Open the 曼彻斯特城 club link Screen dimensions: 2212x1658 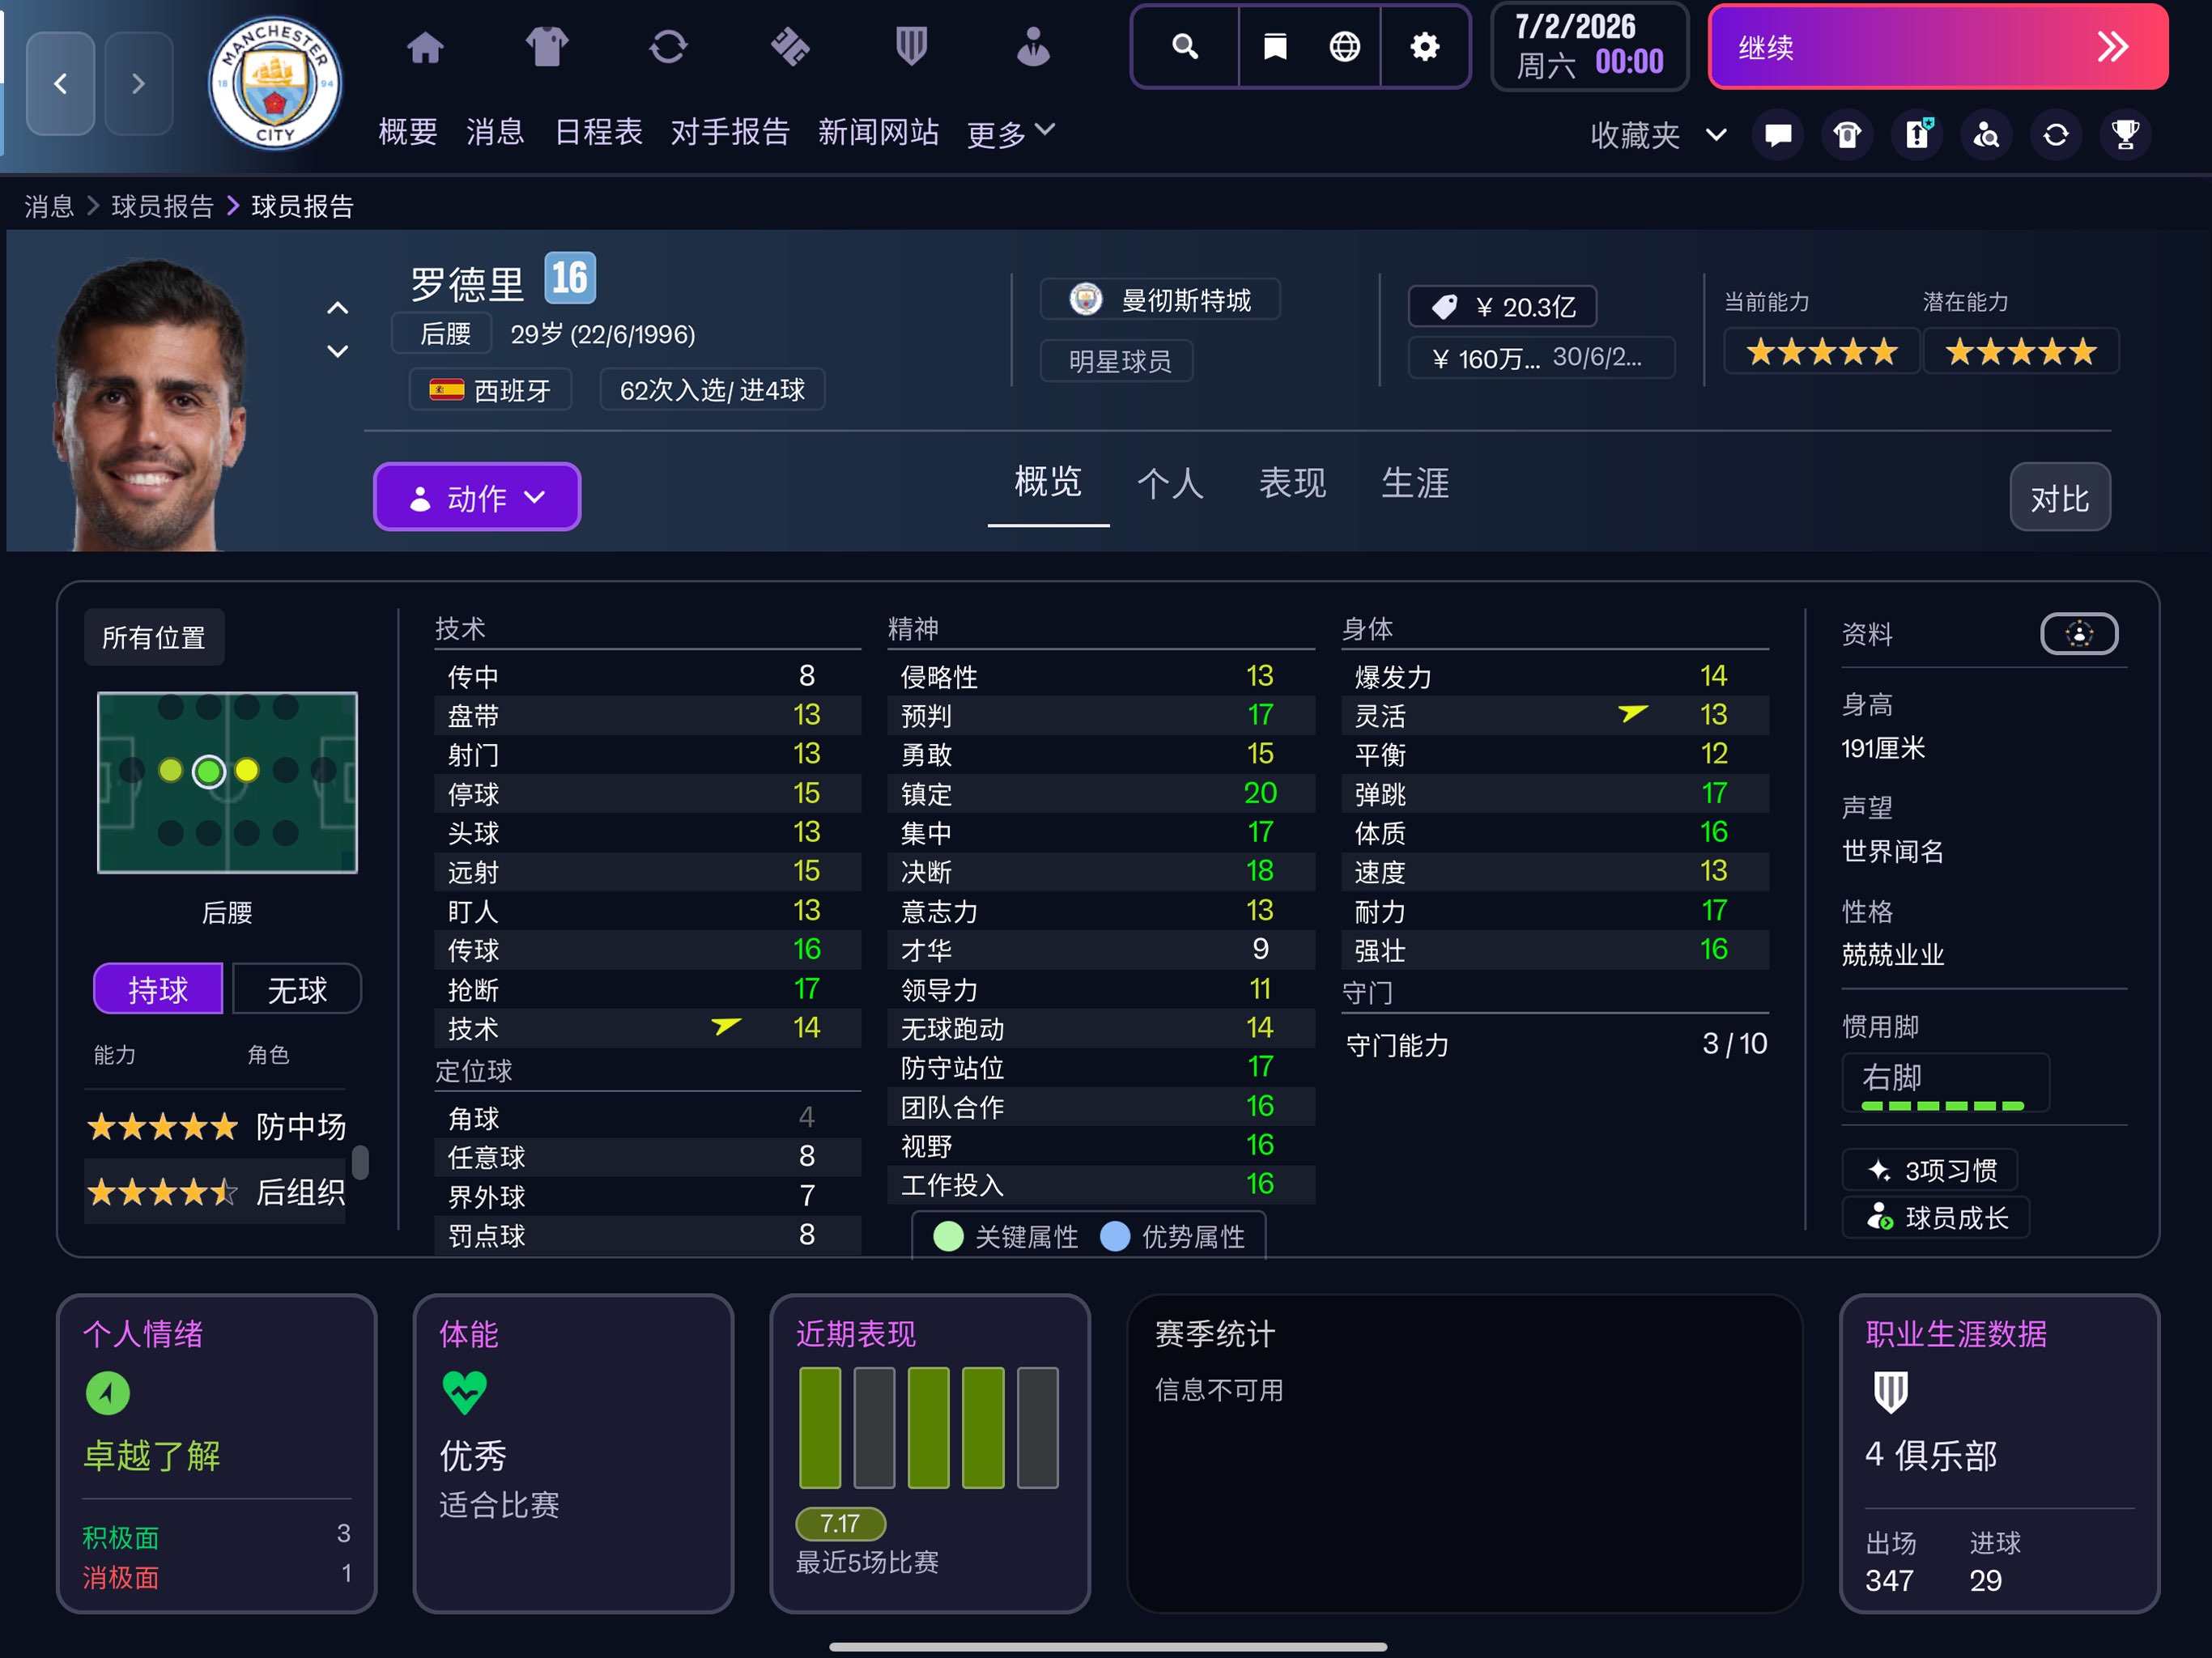point(1160,300)
